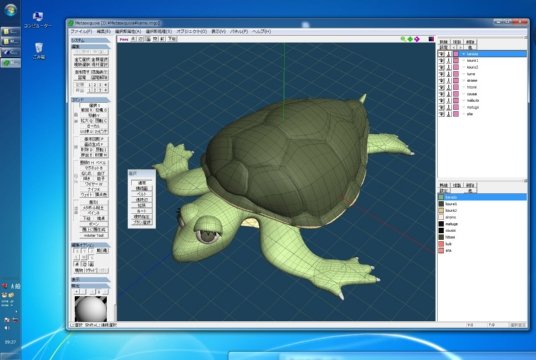
Task: Select the hitomi object in object list
Action: coord(472,87)
